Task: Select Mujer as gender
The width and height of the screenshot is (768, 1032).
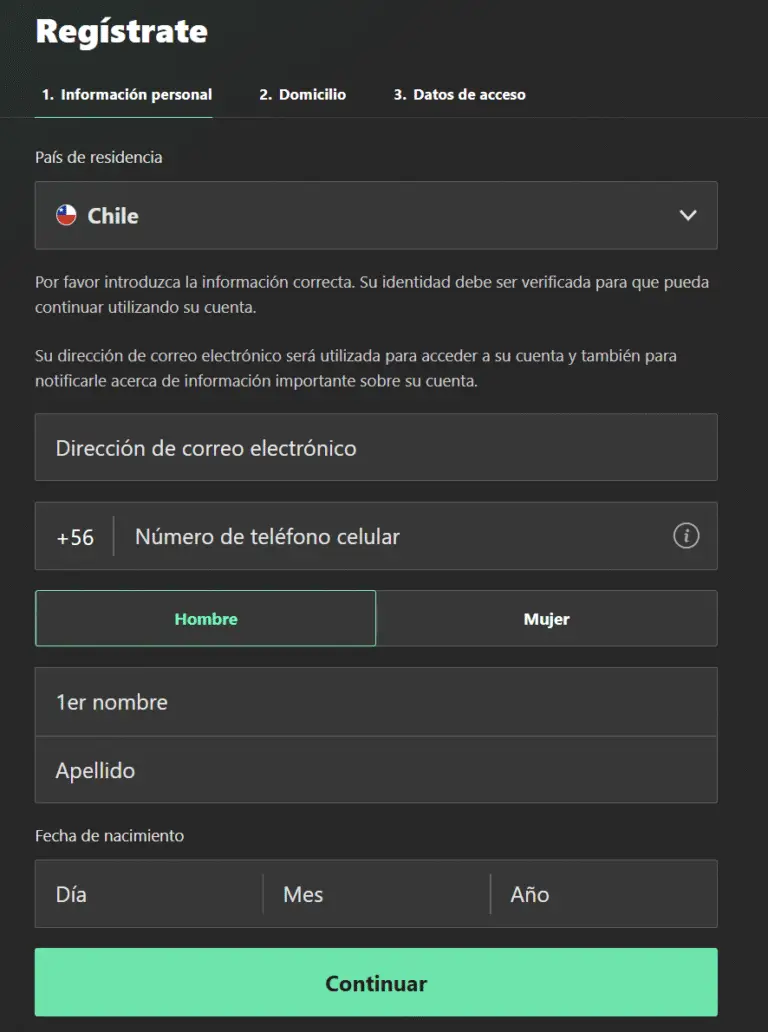Action: click(546, 619)
